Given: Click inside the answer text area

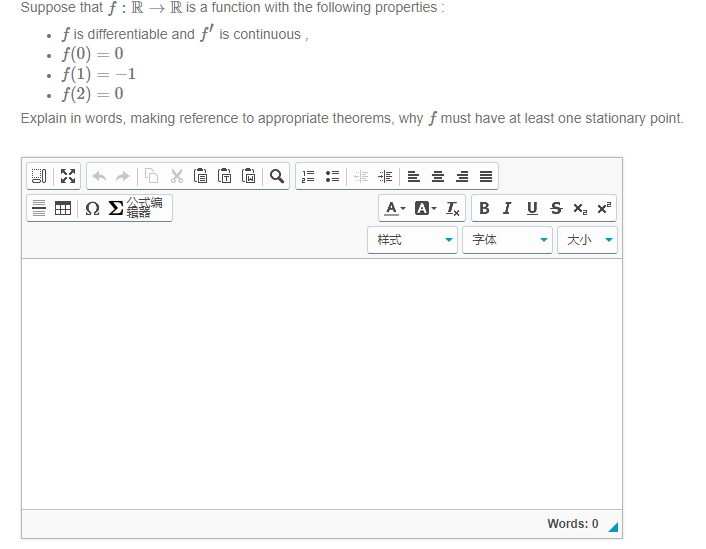Looking at the screenshot, I should (x=322, y=384).
